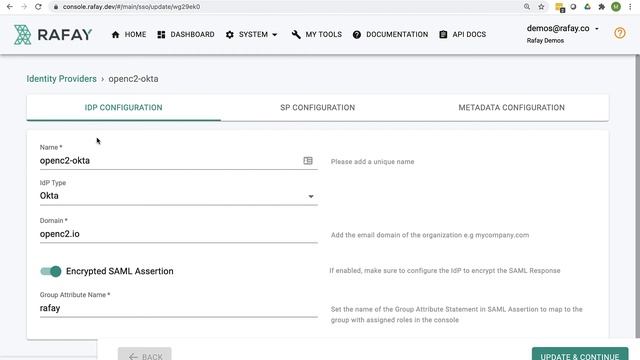This screenshot has width=640, height=360.
Task: Click Update & Continue button
Action: point(580,354)
